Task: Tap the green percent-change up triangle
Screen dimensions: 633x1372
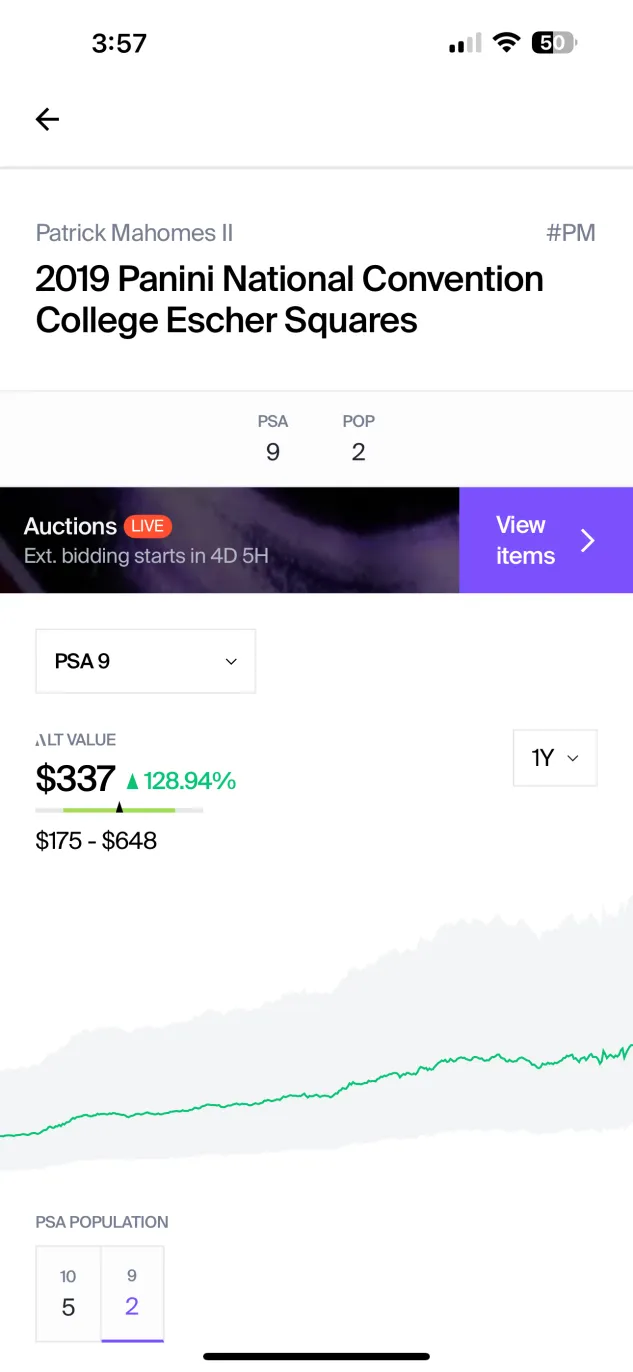Action: point(132,781)
